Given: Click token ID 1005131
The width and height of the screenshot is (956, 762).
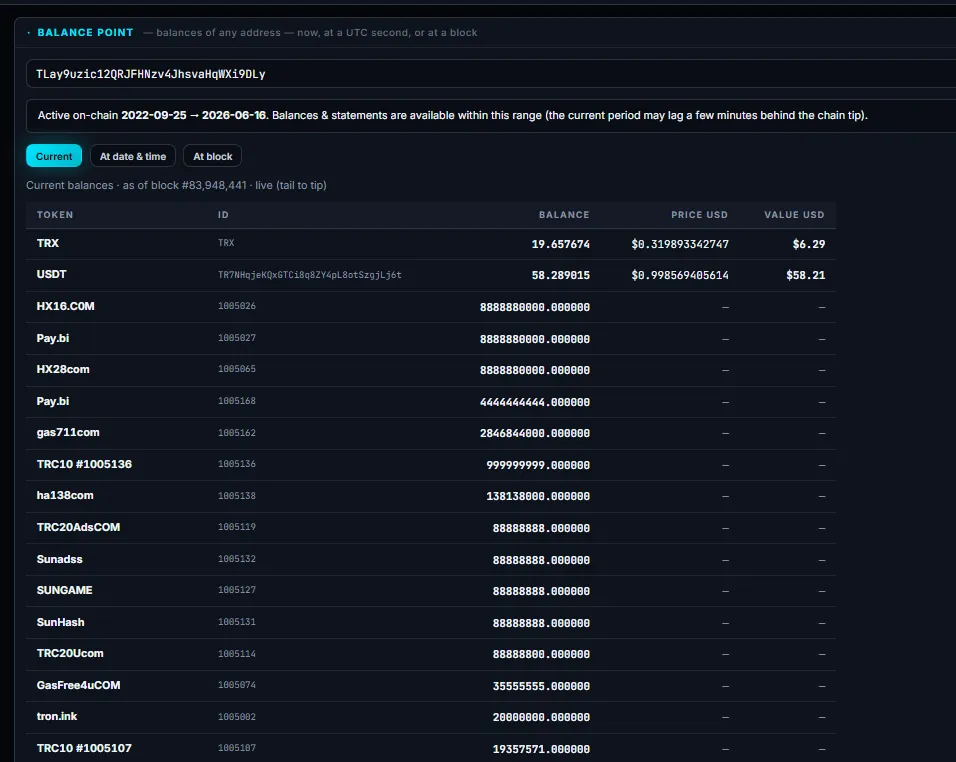Looking at the screenshot, I should (x=237, y=622).
